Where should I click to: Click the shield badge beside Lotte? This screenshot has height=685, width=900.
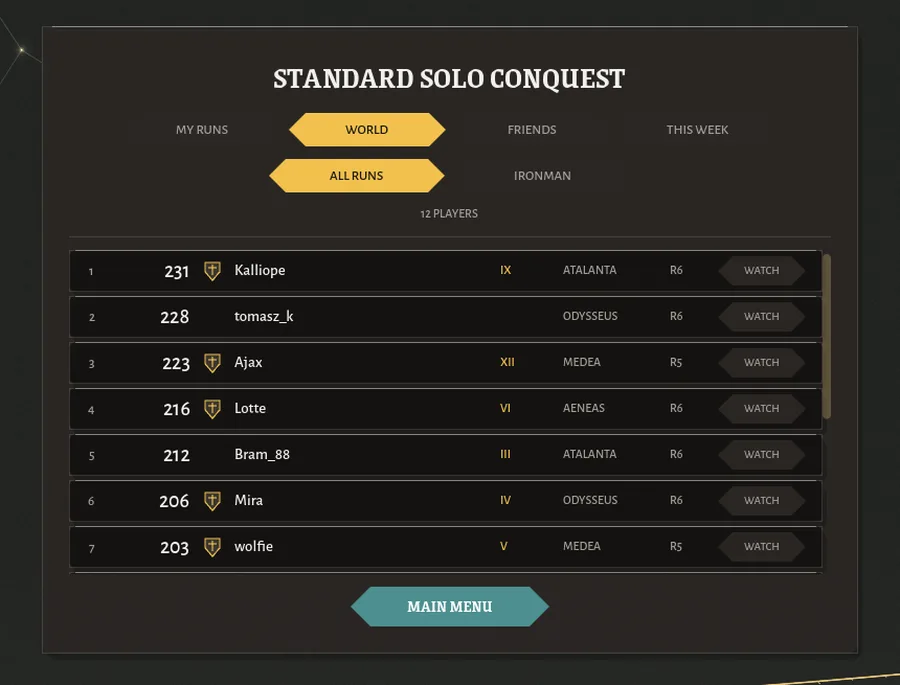tap(212, 408)
